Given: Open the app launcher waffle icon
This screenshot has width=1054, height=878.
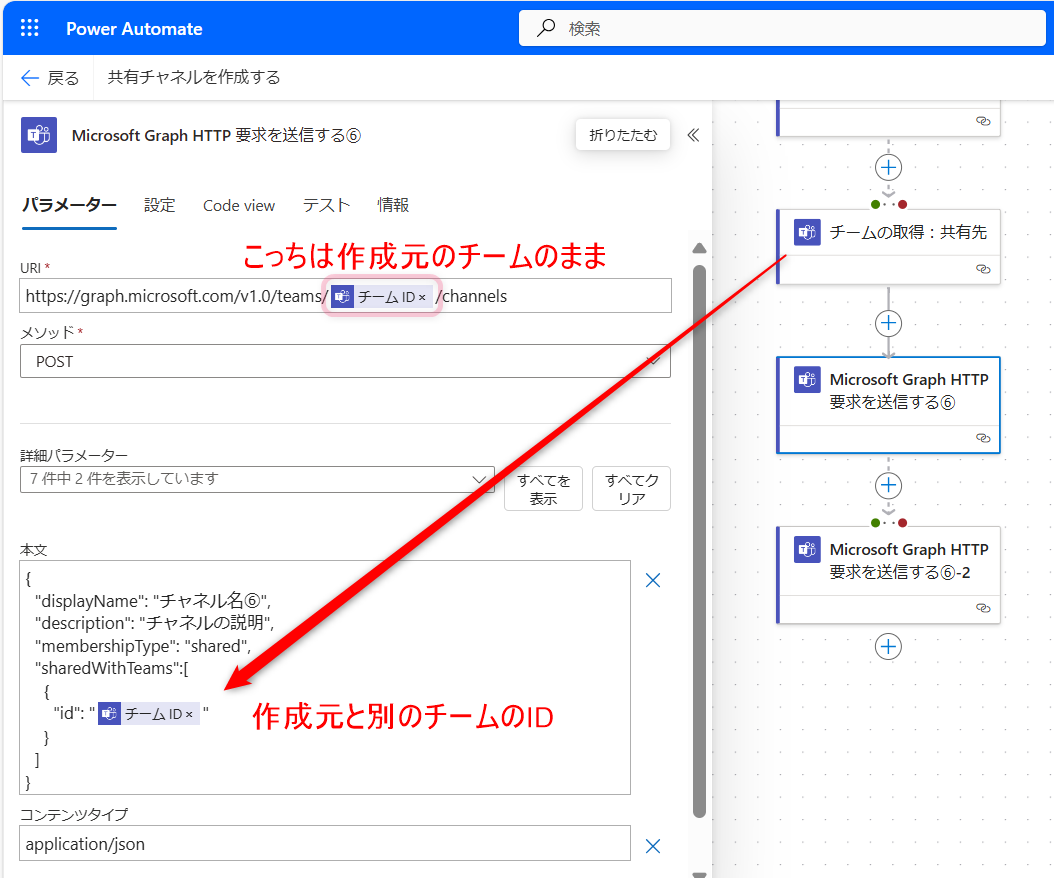Looking at the screenshot, I should point(30,28).
